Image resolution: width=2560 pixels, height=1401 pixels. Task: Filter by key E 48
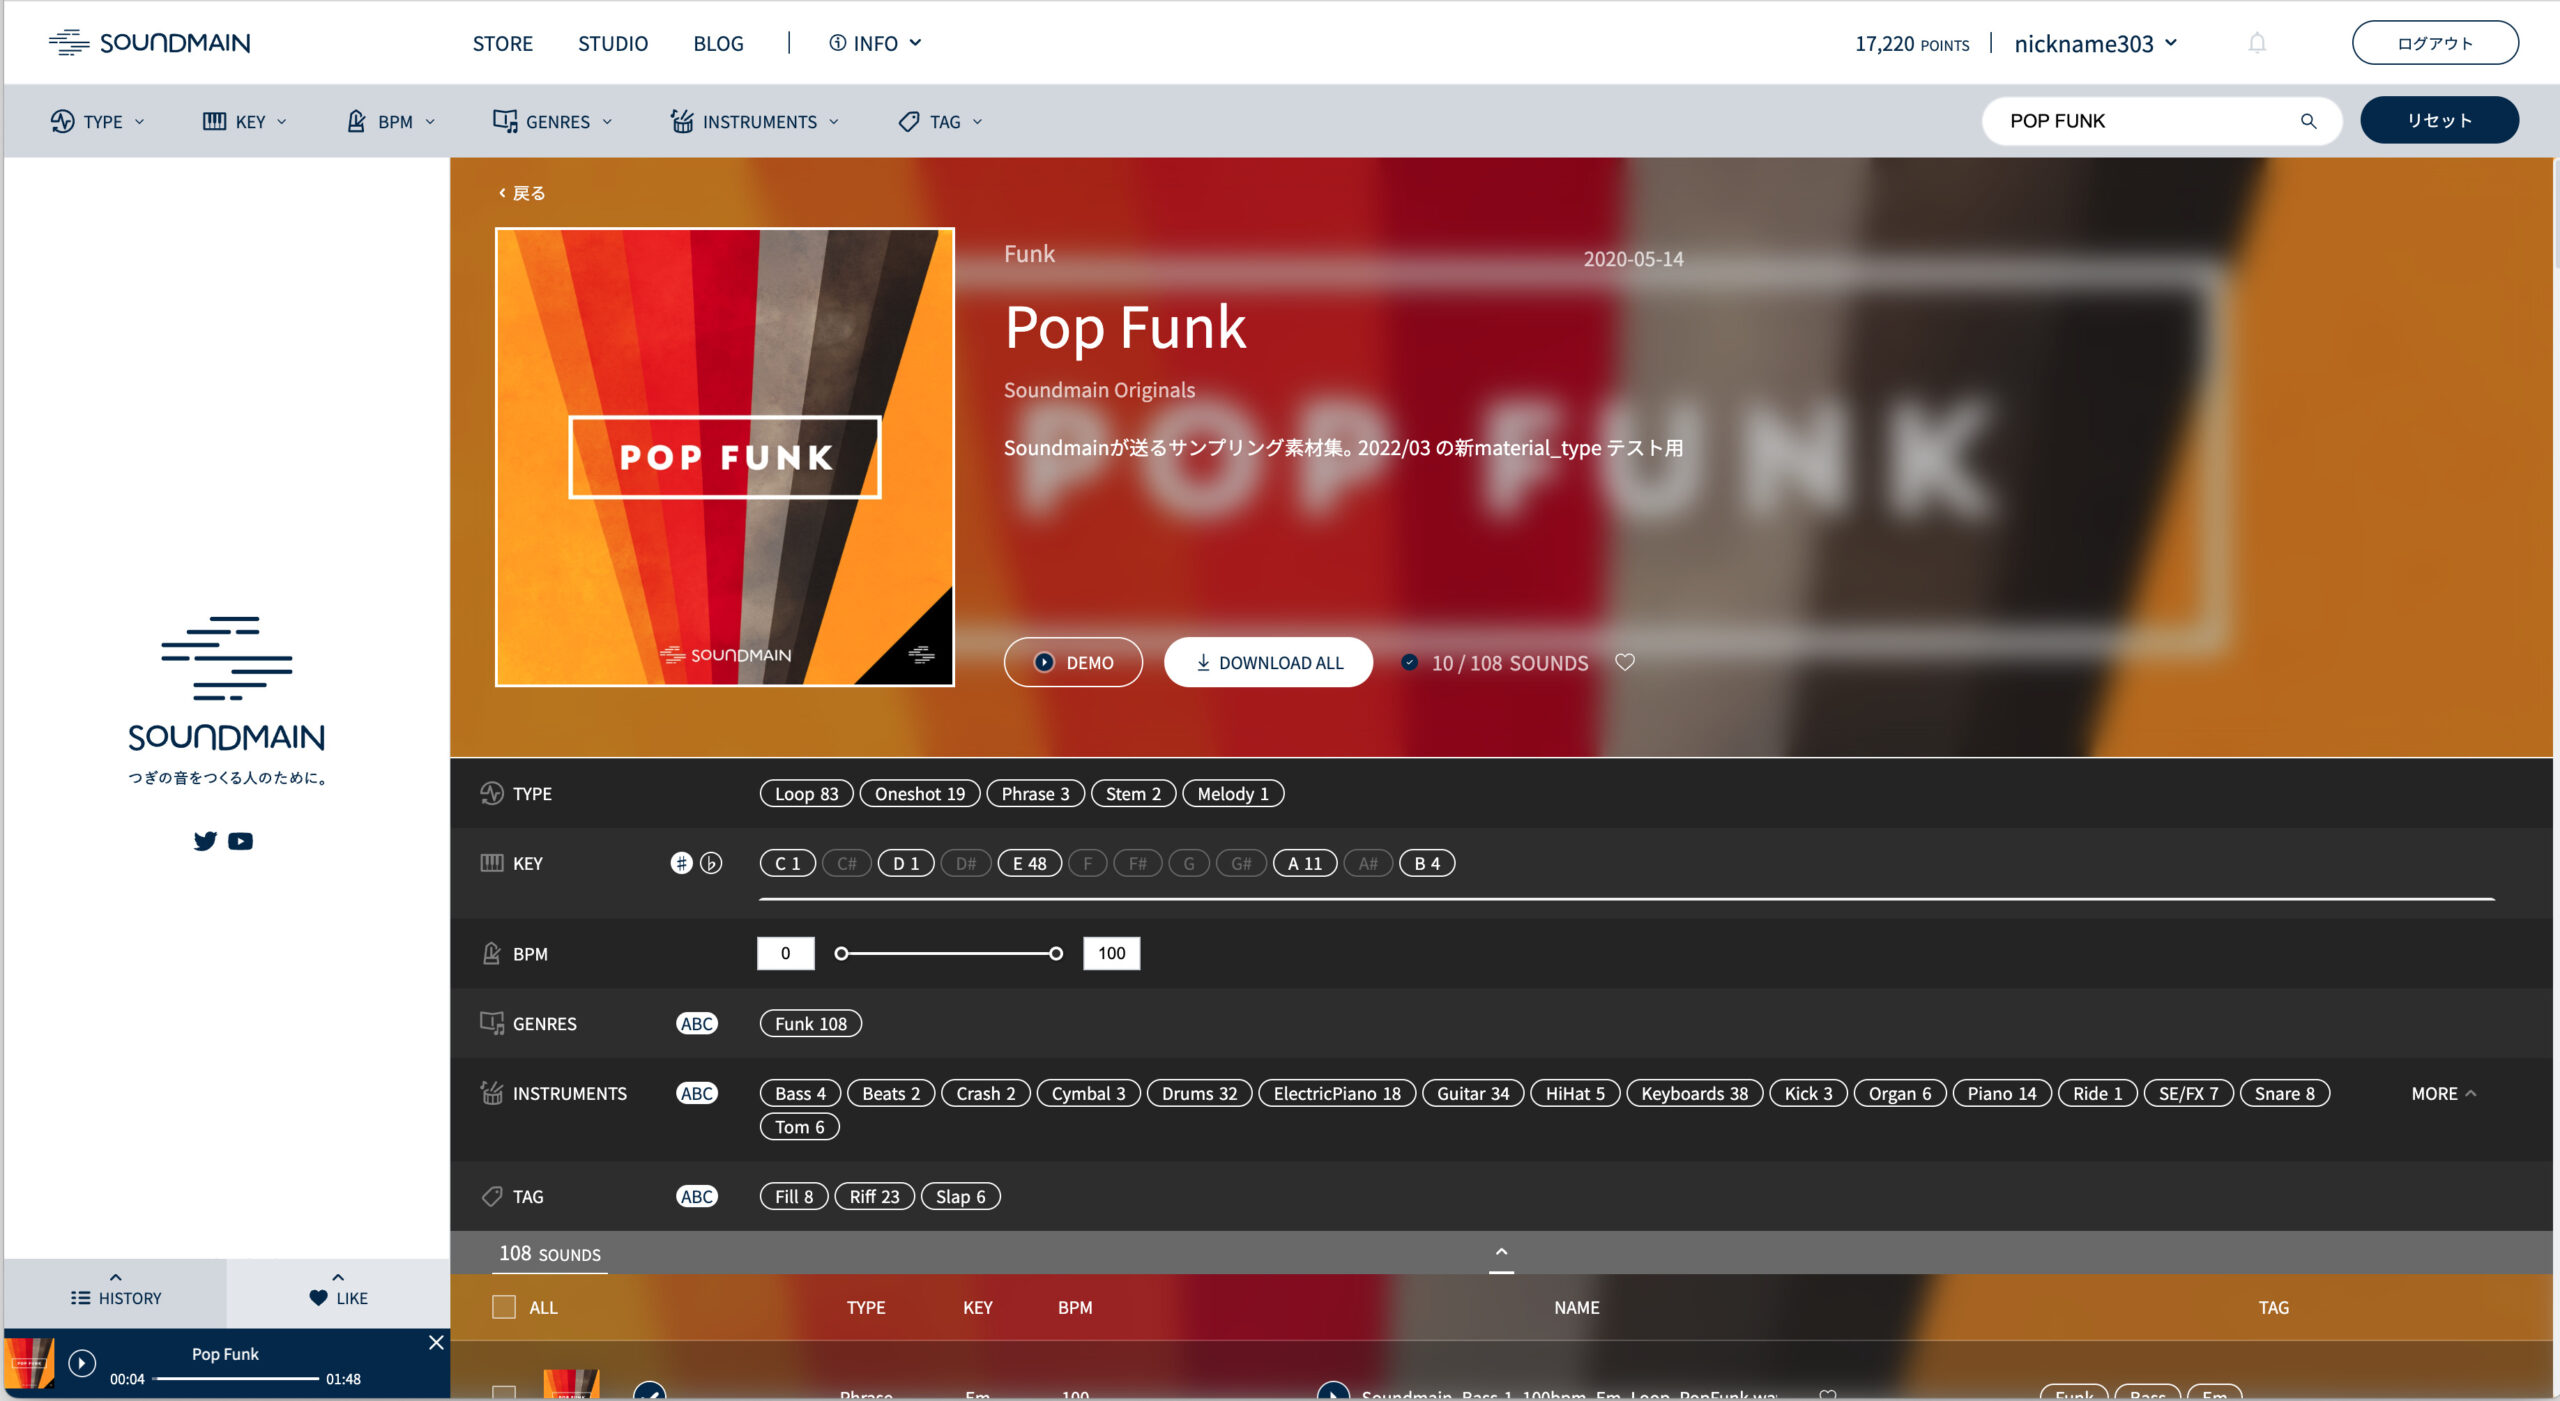(1029, 863)
